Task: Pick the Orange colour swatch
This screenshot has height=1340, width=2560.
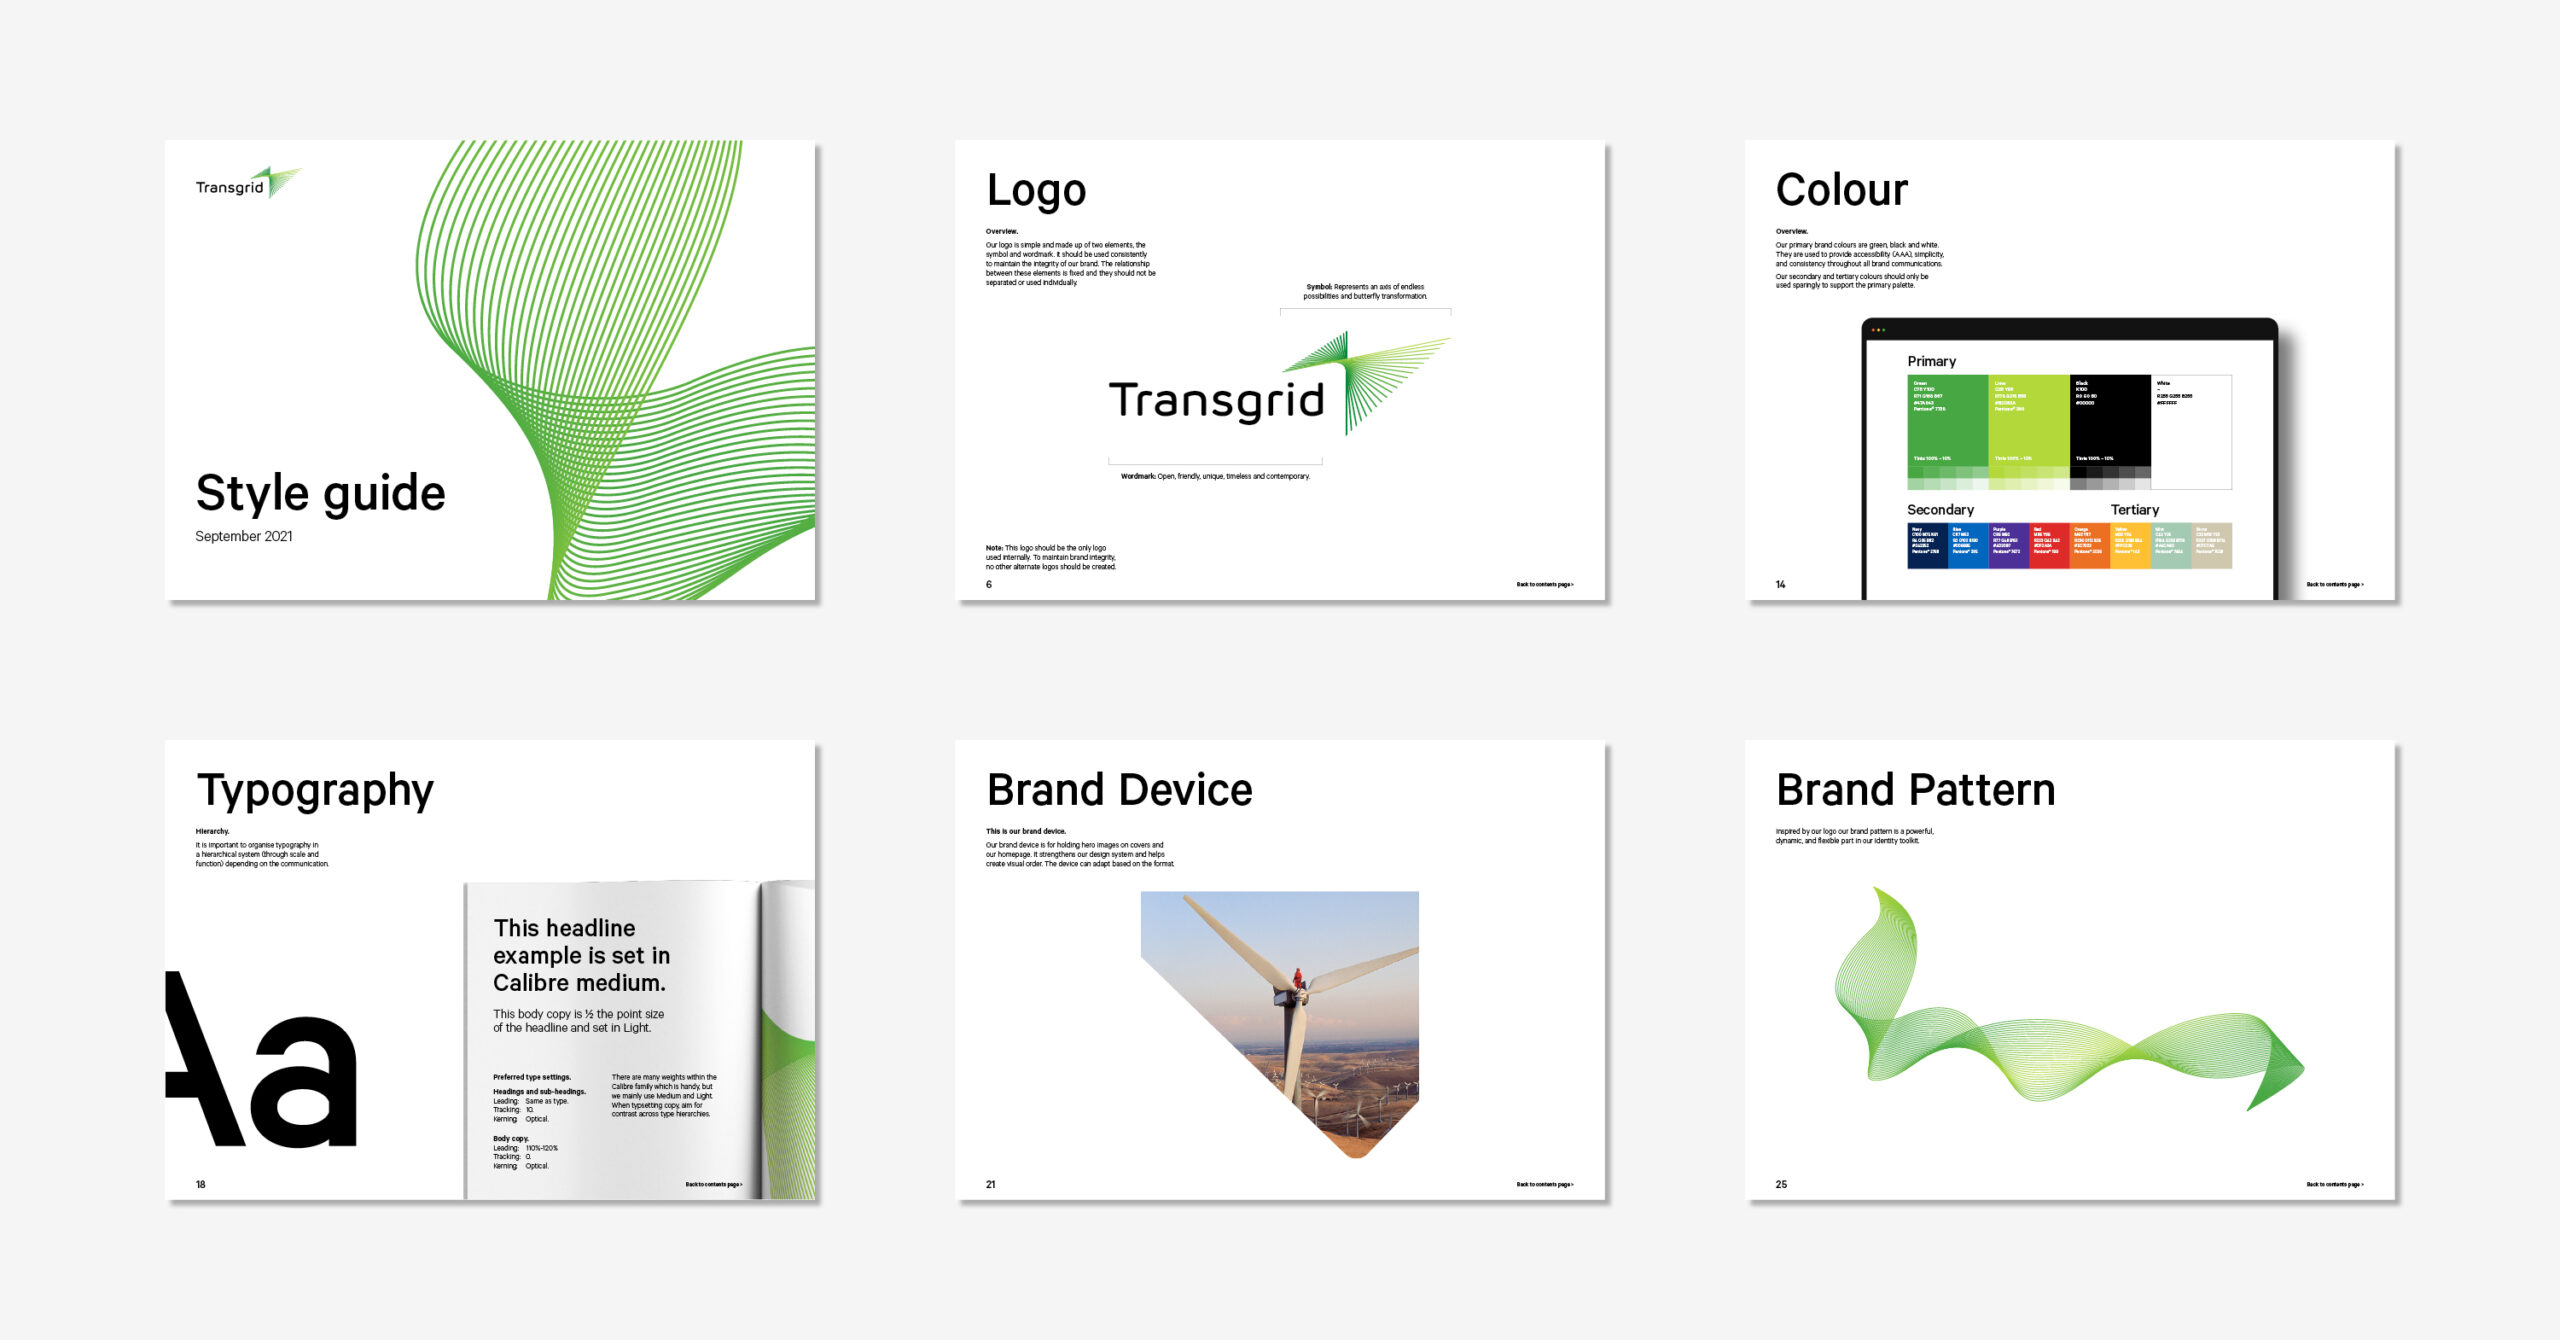Action: [2090, 545]
